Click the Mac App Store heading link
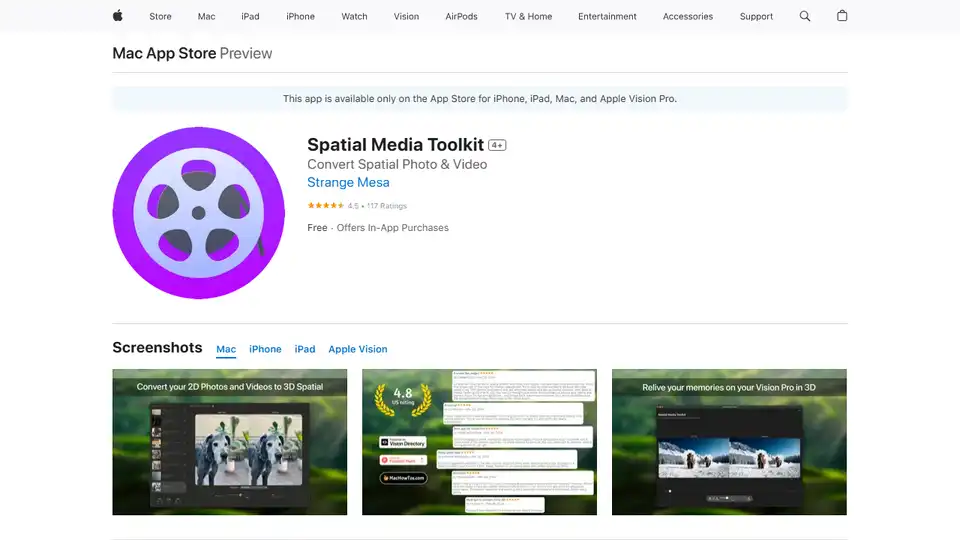This screenshot has width=960, height=540. coord(164,53)
